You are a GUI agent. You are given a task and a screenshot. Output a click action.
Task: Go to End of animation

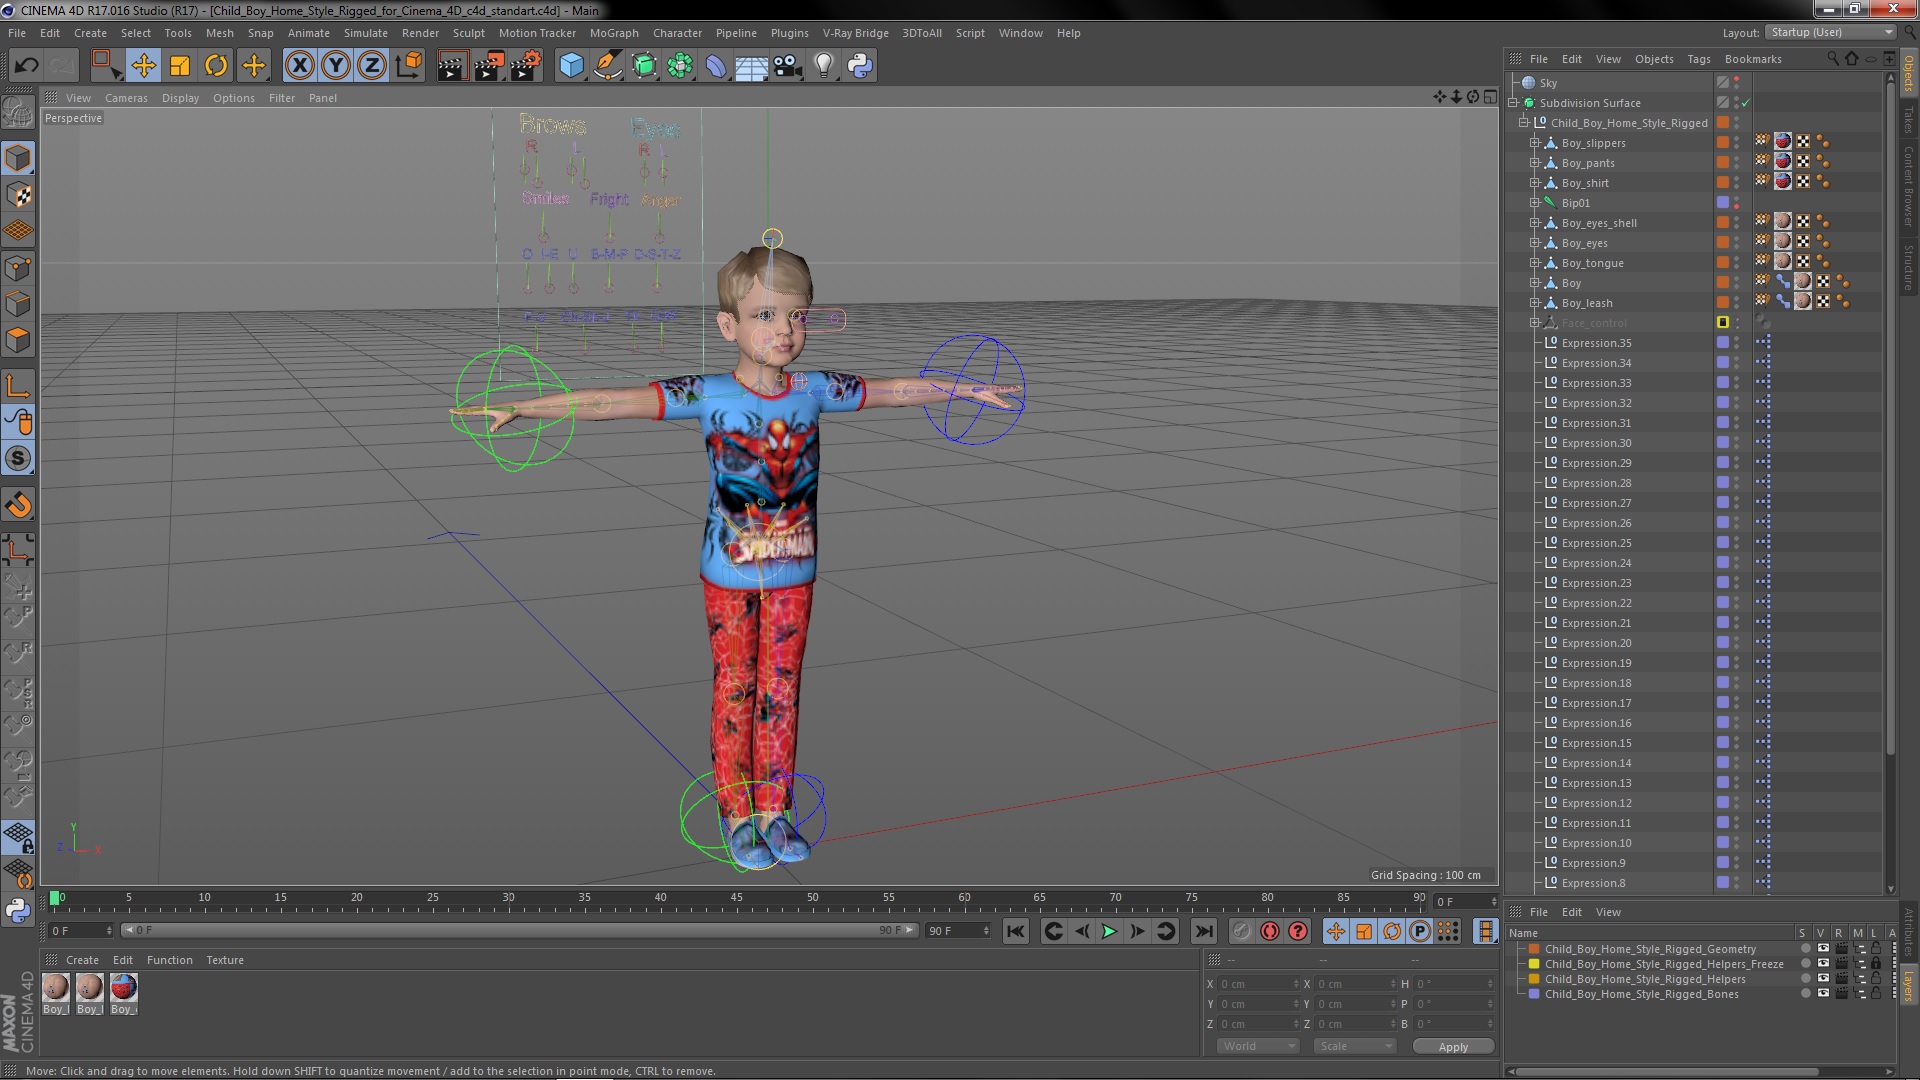click(1204, 931)
